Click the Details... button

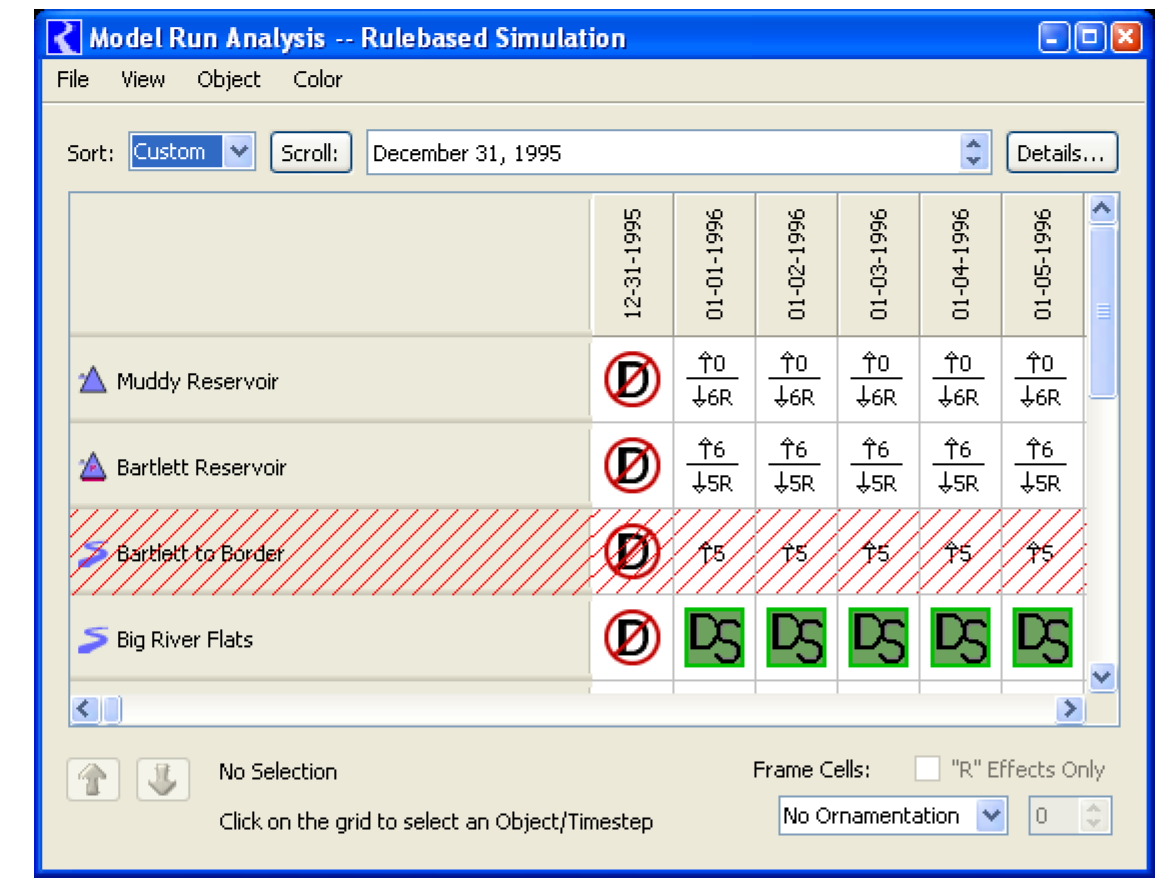tap(1061, 153)
